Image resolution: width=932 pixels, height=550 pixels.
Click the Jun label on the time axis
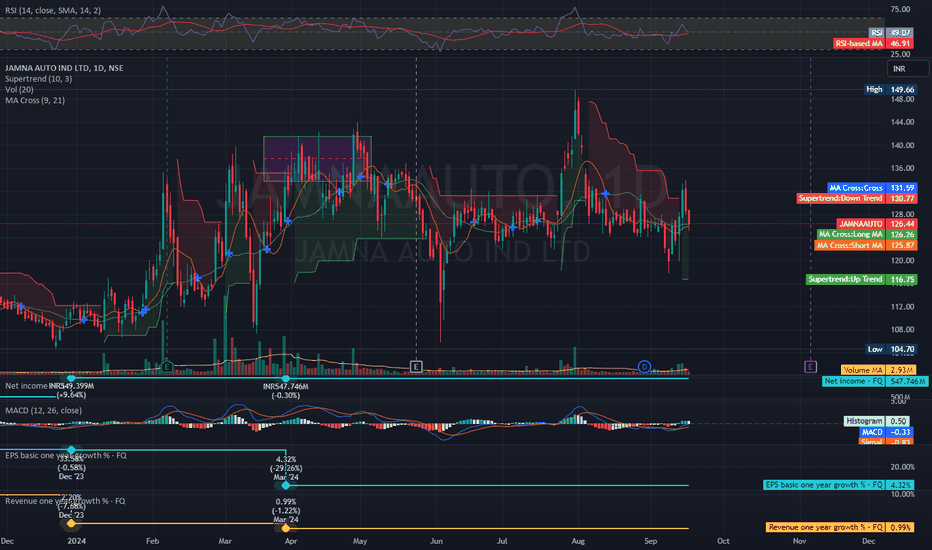(436, 542)
